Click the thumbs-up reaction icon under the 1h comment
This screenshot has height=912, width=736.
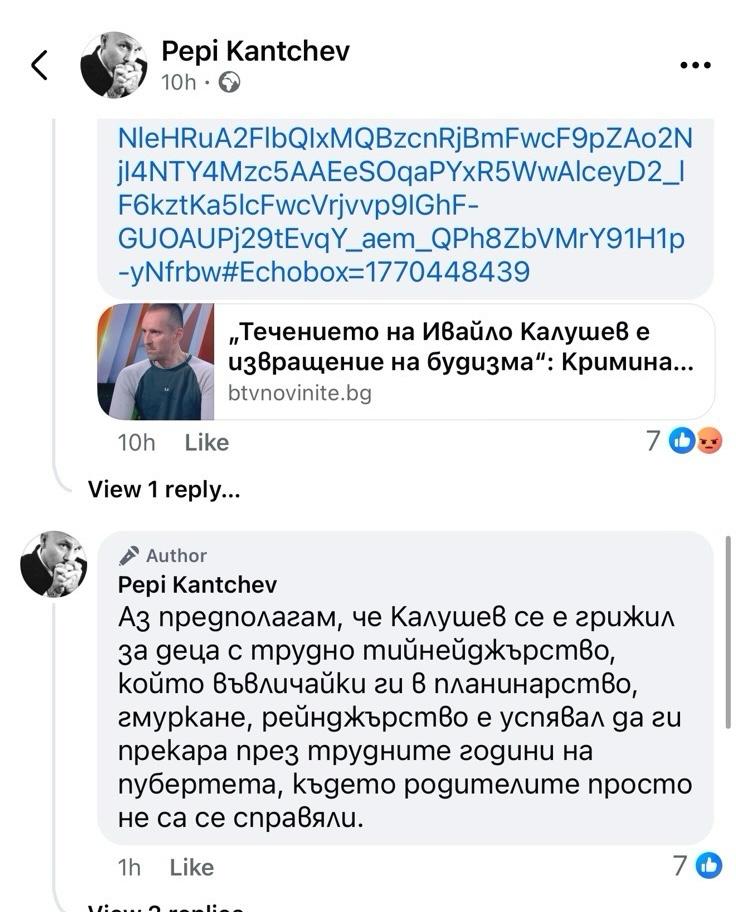708,865
